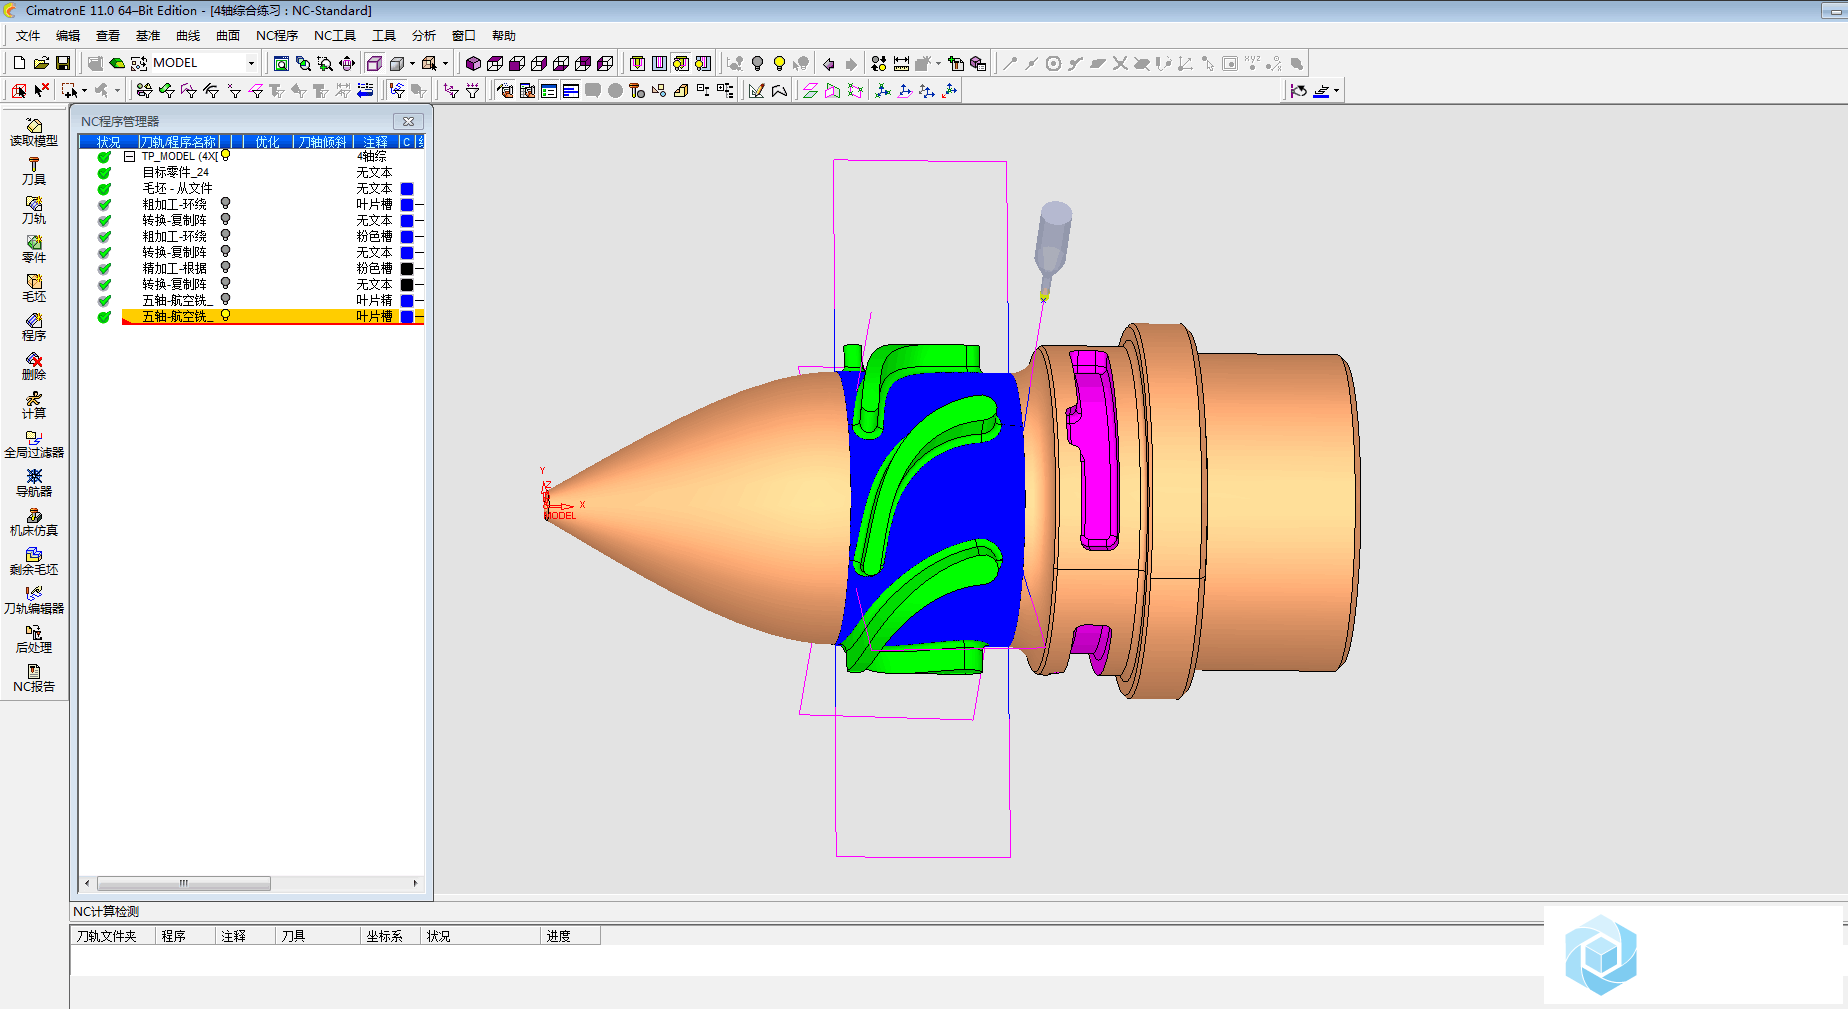Open the 编辑 menu
Image resolution: width=1848 pixels, height=1009 pixels.
click(x=68, y=36)
